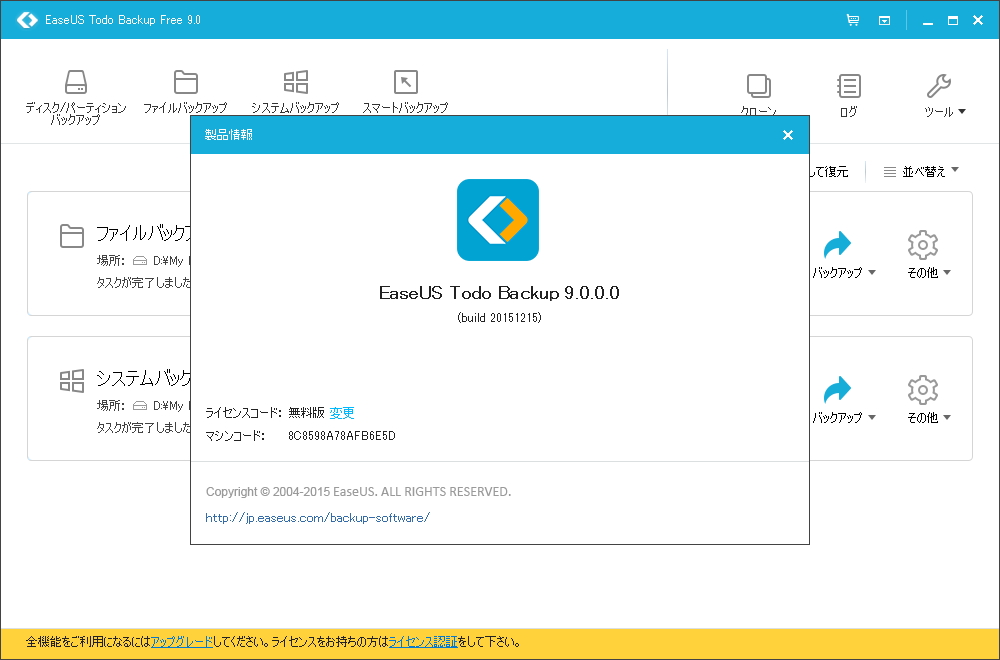The image size is (1000, 660).
Task: Open the ファイルバックアップ tool
Action: tap(185, 90)
